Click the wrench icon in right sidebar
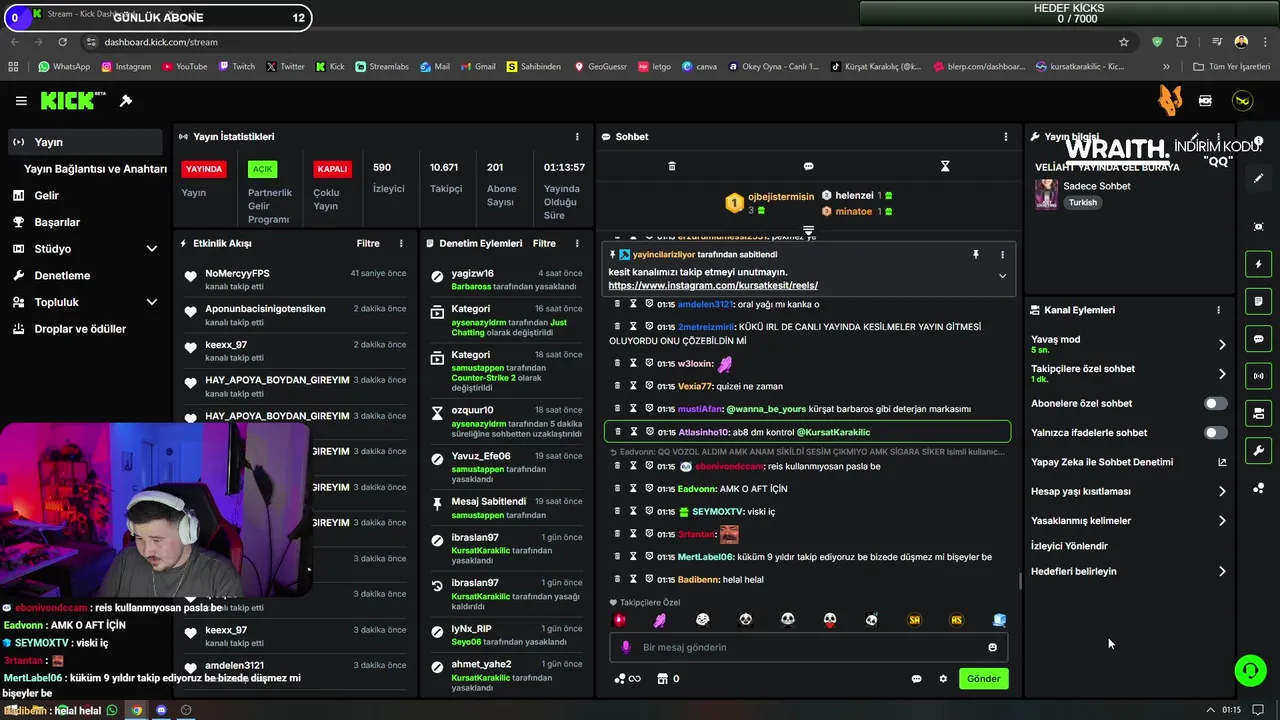This screenshot has height=720, width=1280. pos(1259,450)
